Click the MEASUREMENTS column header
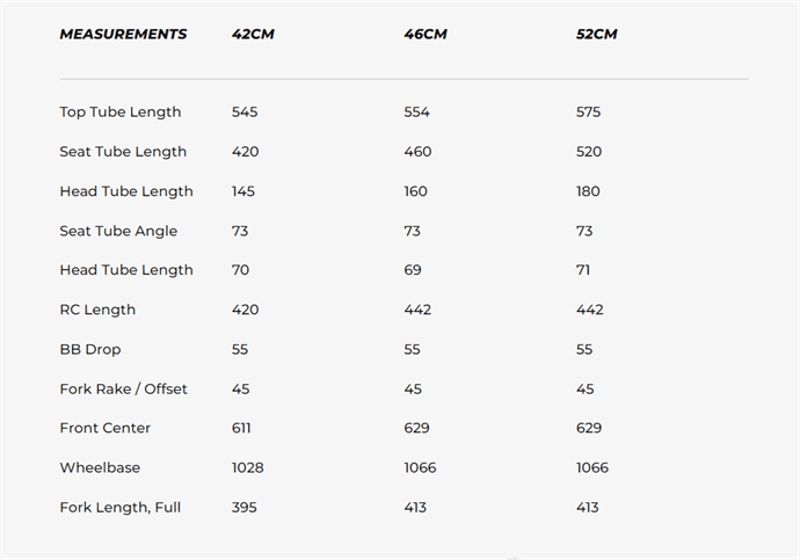800x560 pixels. pos(123,34)
